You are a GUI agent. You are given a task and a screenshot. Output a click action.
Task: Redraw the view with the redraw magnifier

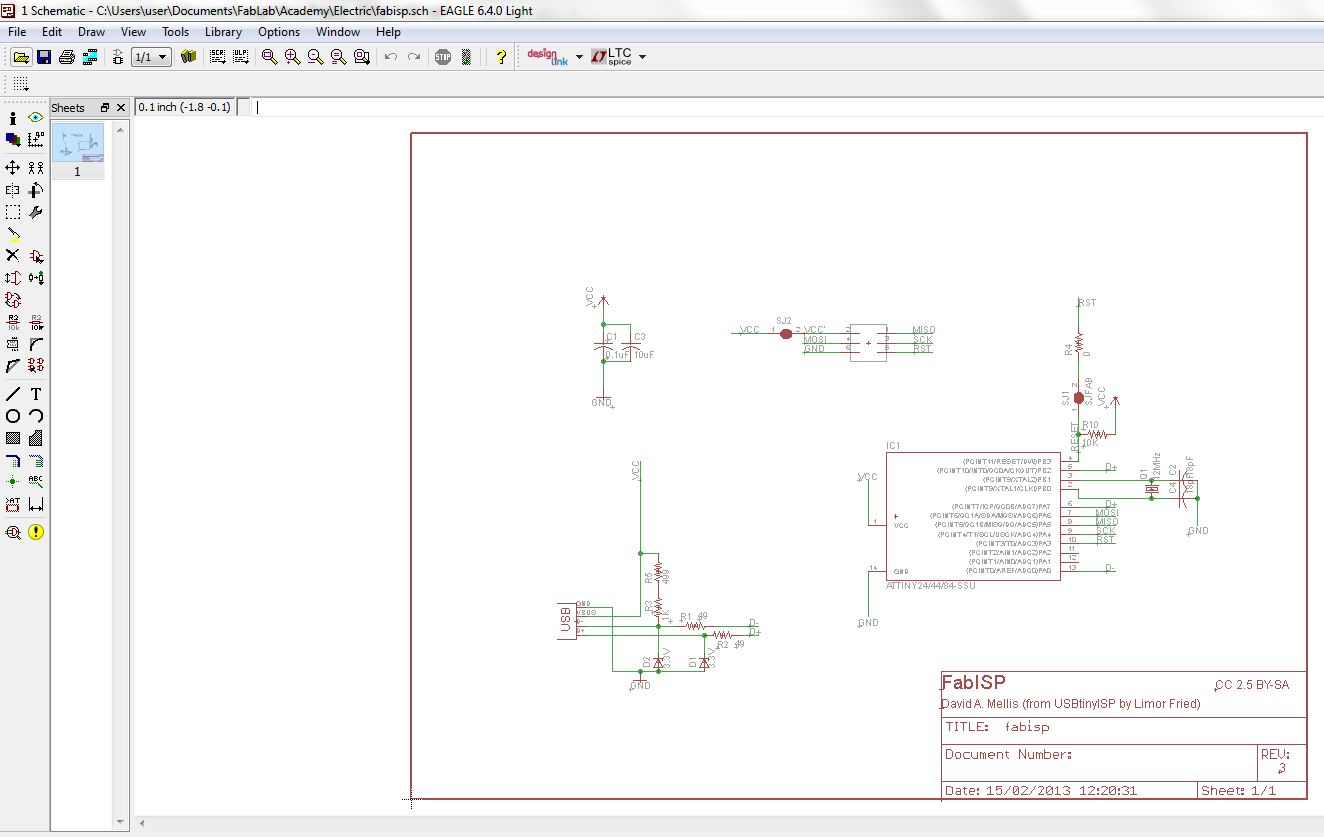click(x=338, y=57)
